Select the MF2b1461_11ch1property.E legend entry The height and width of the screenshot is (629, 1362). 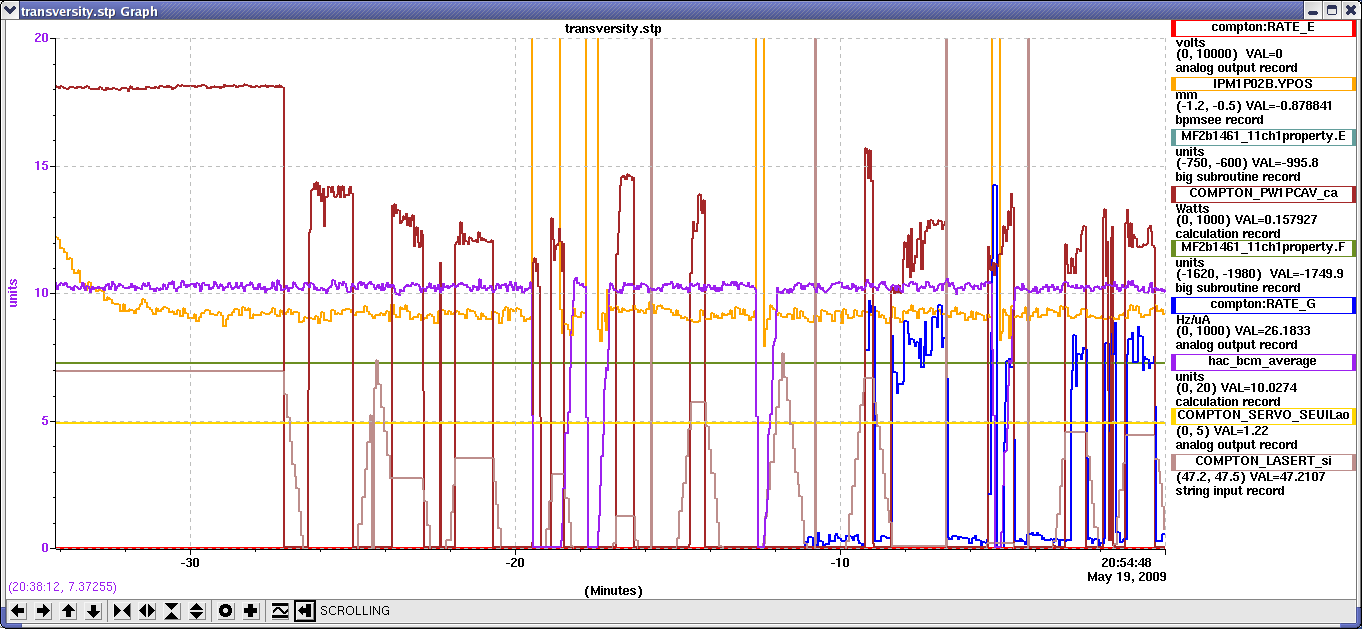[1263, 136]
